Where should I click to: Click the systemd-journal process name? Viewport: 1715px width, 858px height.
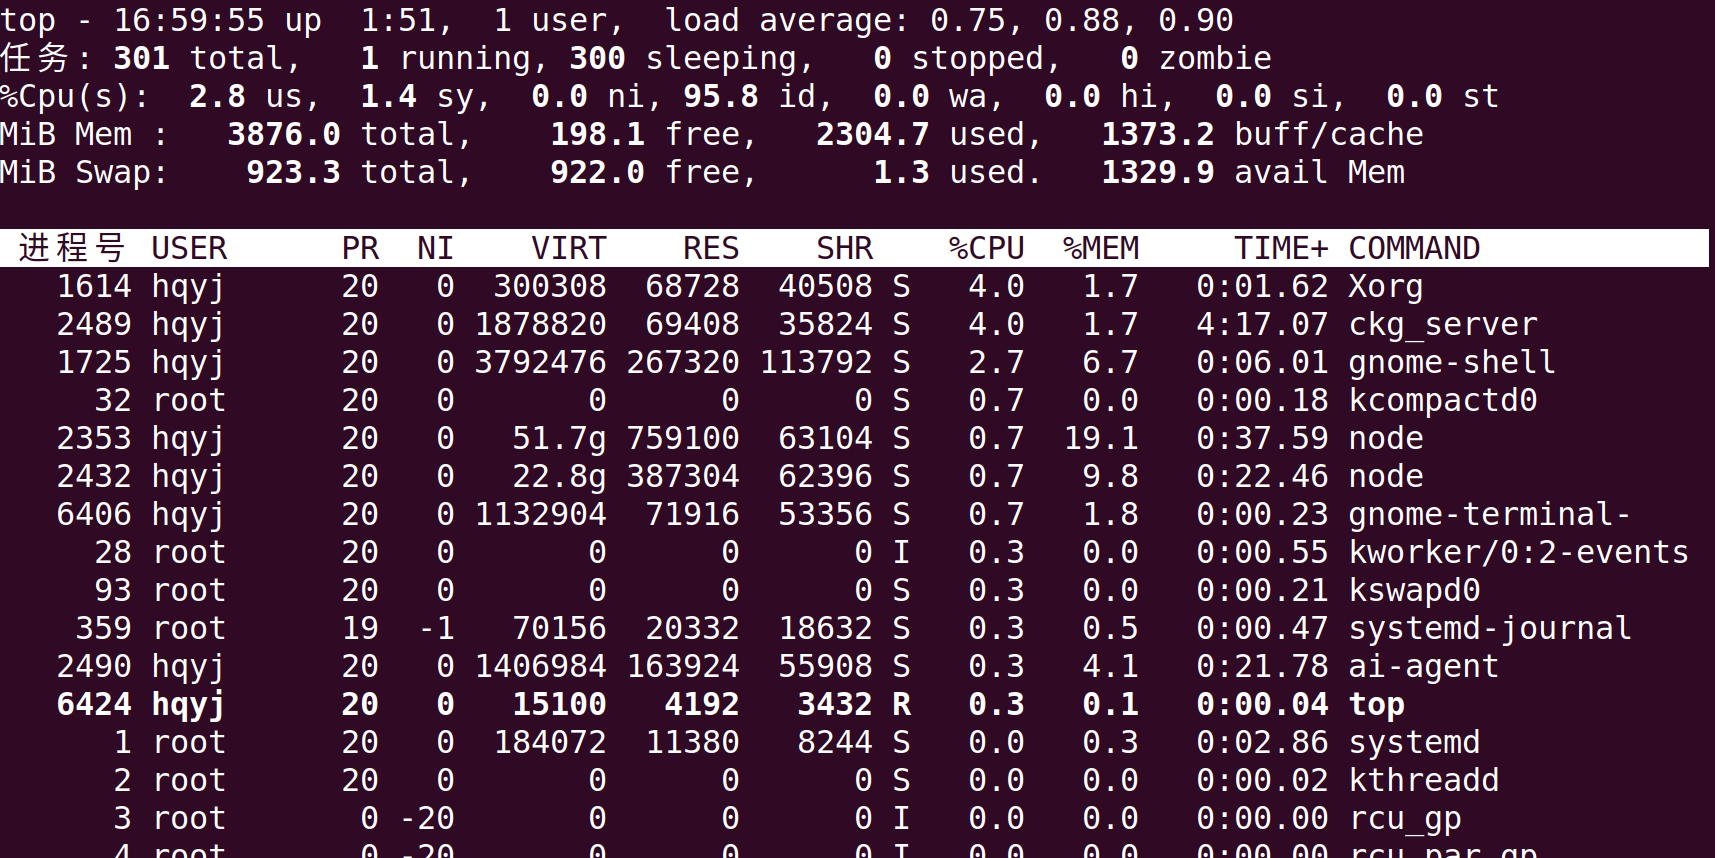(x=1490, y=628)
